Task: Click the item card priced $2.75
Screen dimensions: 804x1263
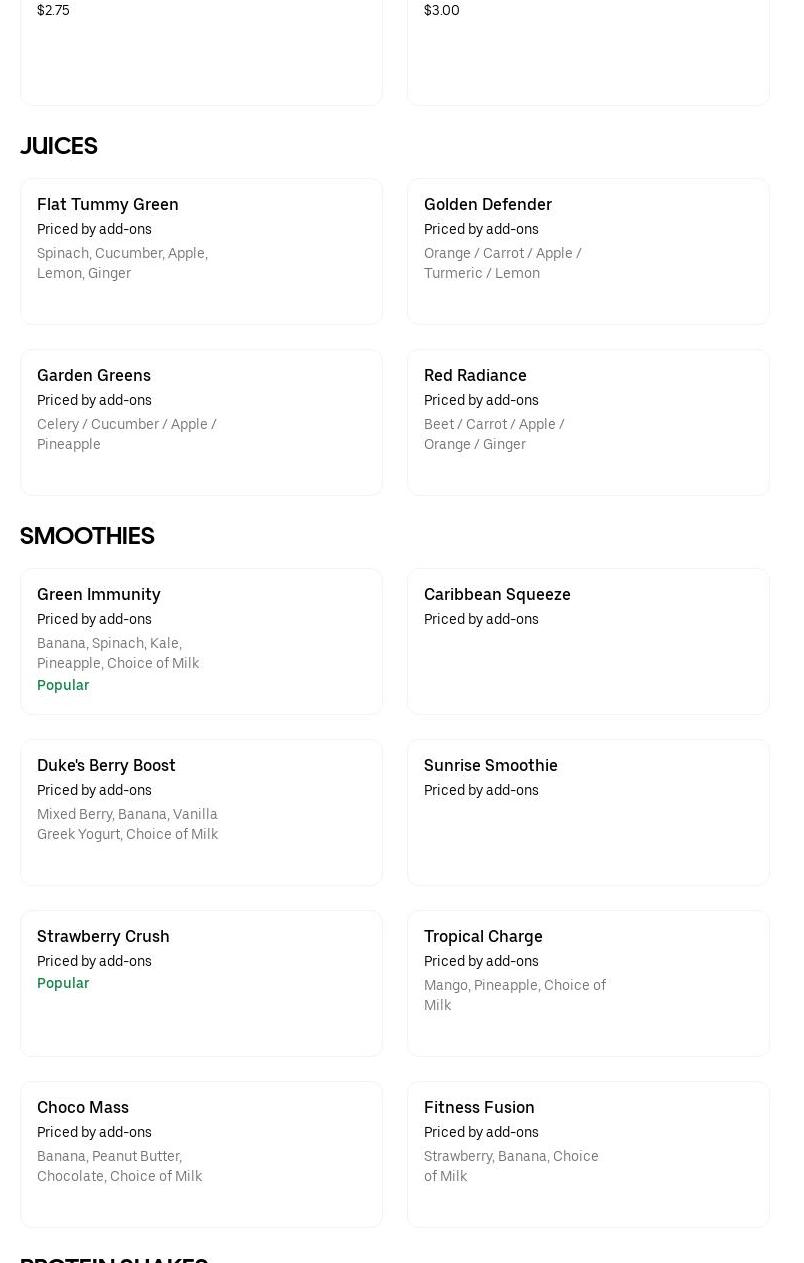Action: coord(201,50)
